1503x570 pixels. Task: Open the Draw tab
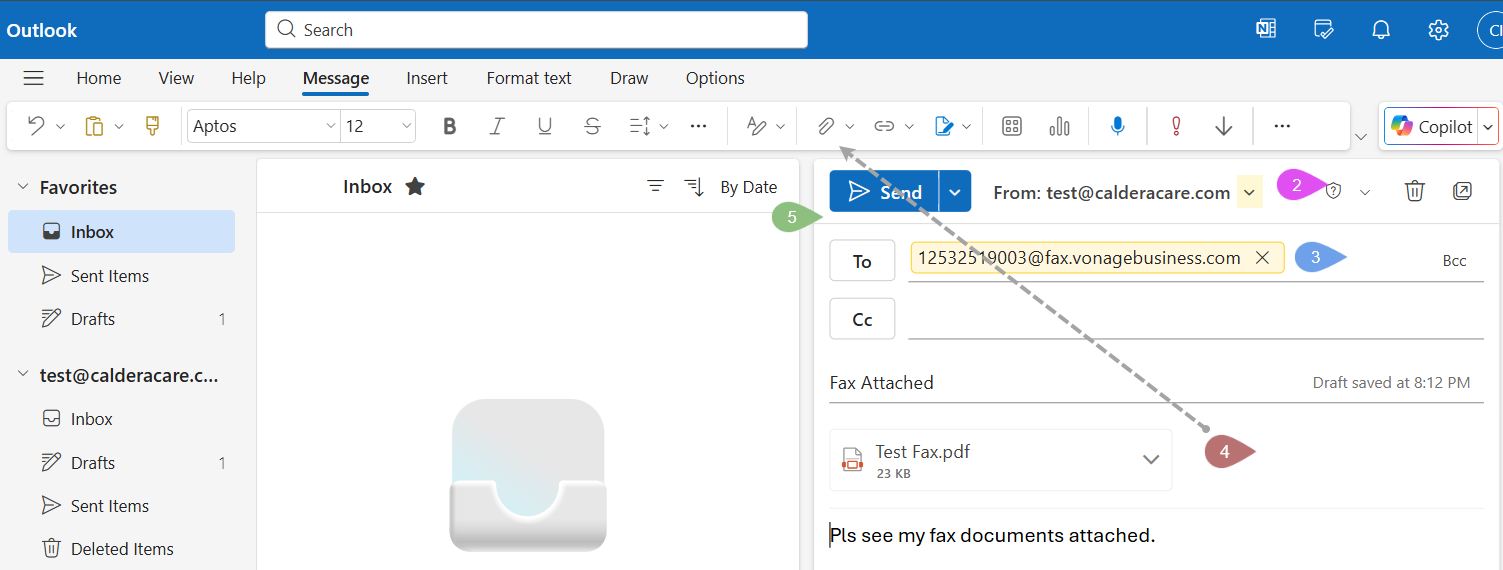629,78
